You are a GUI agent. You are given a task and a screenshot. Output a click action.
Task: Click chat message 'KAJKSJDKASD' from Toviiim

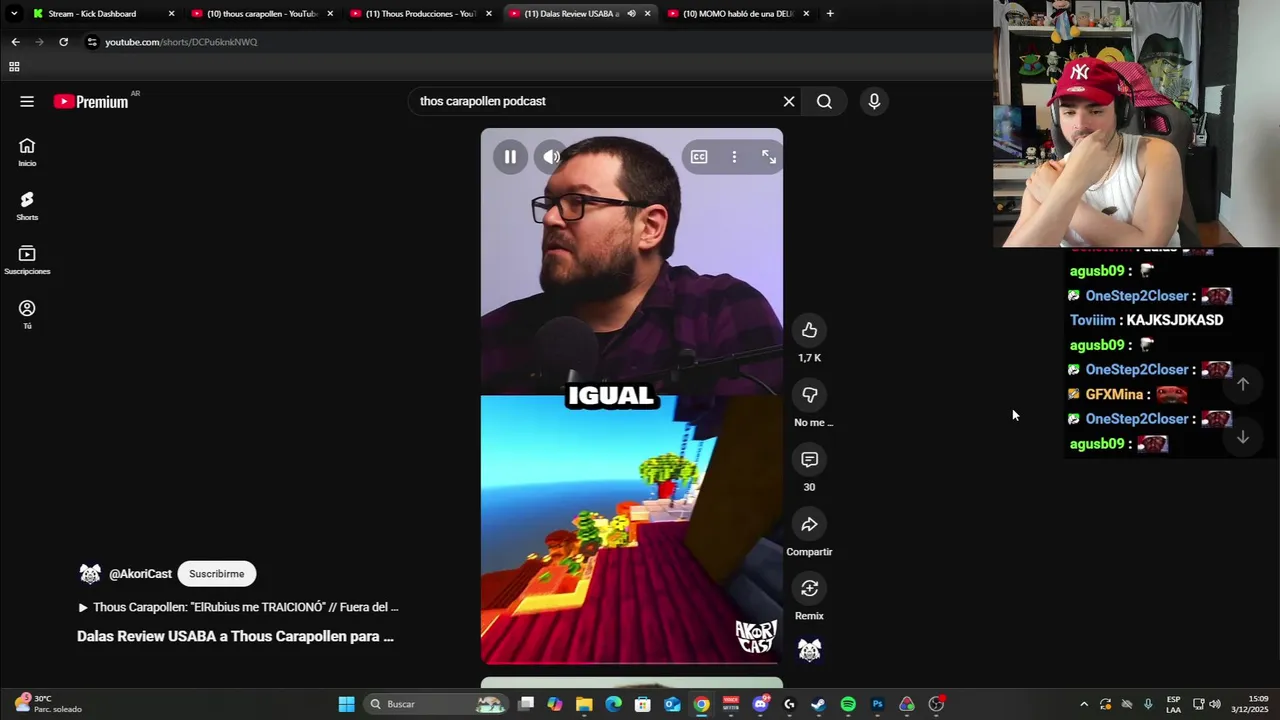point(1175,320)
